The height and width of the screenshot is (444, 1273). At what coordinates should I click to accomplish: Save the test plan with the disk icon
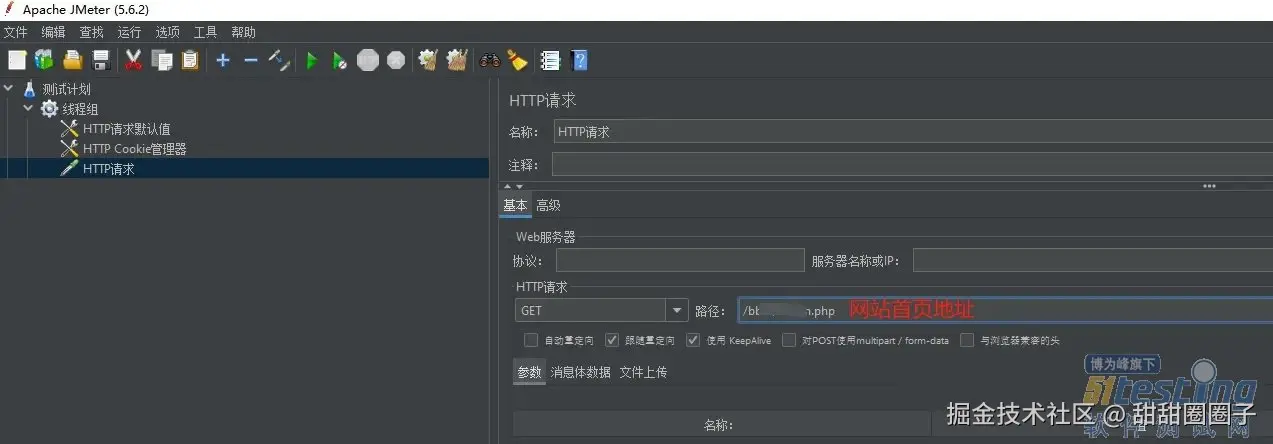click(x=100, y=61)
